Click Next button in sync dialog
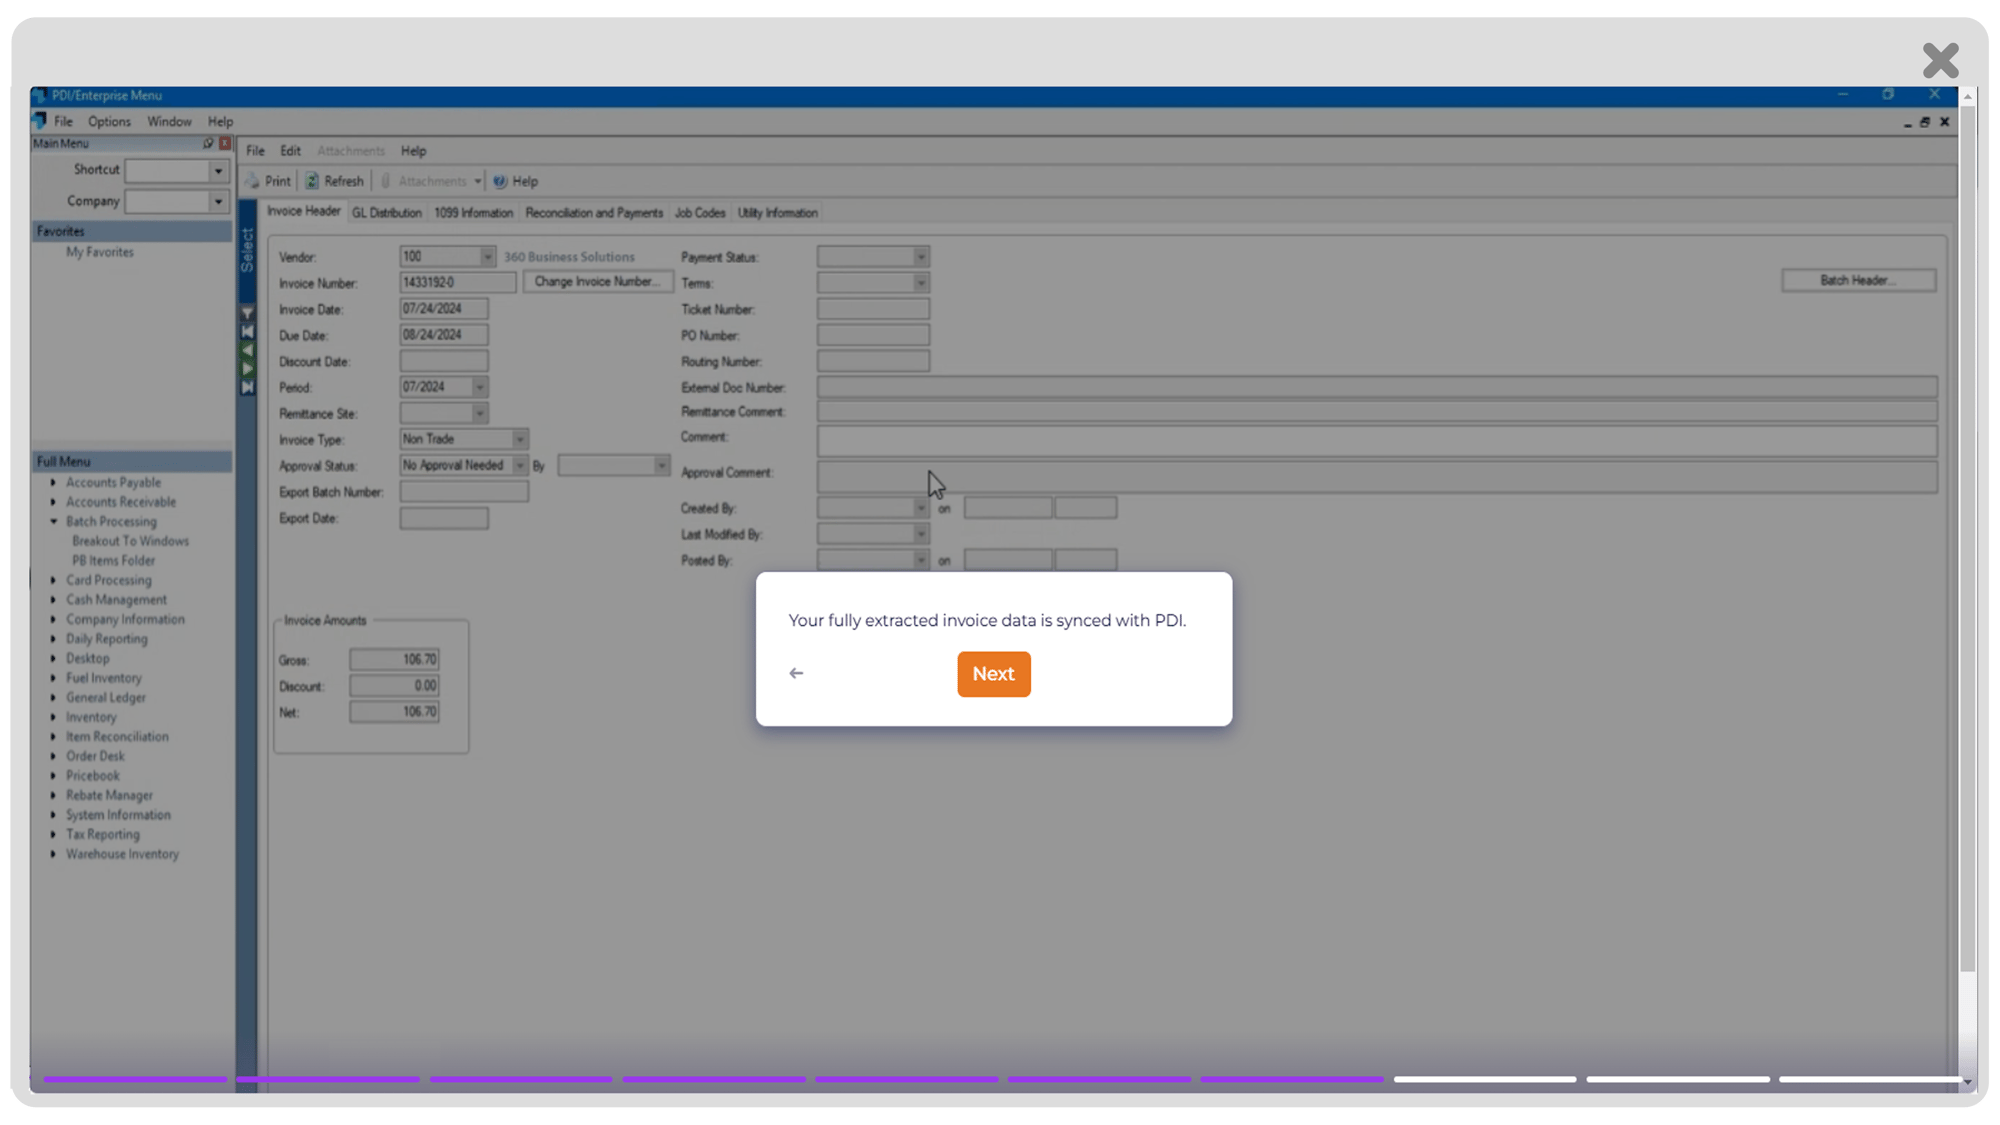2000x1125 pixels. 993,673
